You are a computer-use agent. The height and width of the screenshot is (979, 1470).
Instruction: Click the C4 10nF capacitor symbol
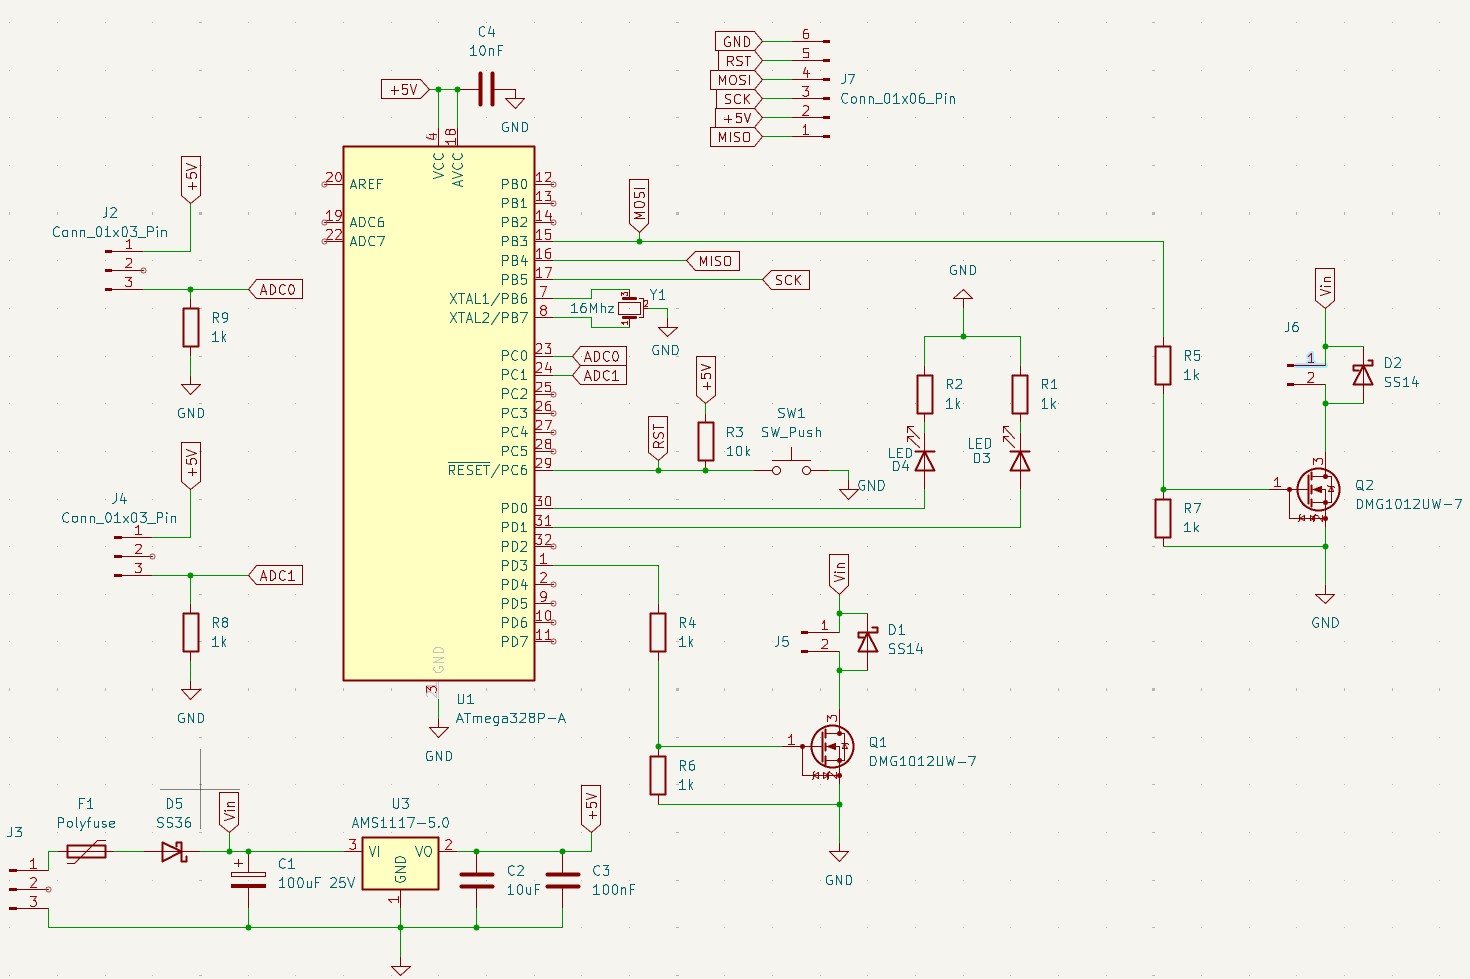coord(486,91)
